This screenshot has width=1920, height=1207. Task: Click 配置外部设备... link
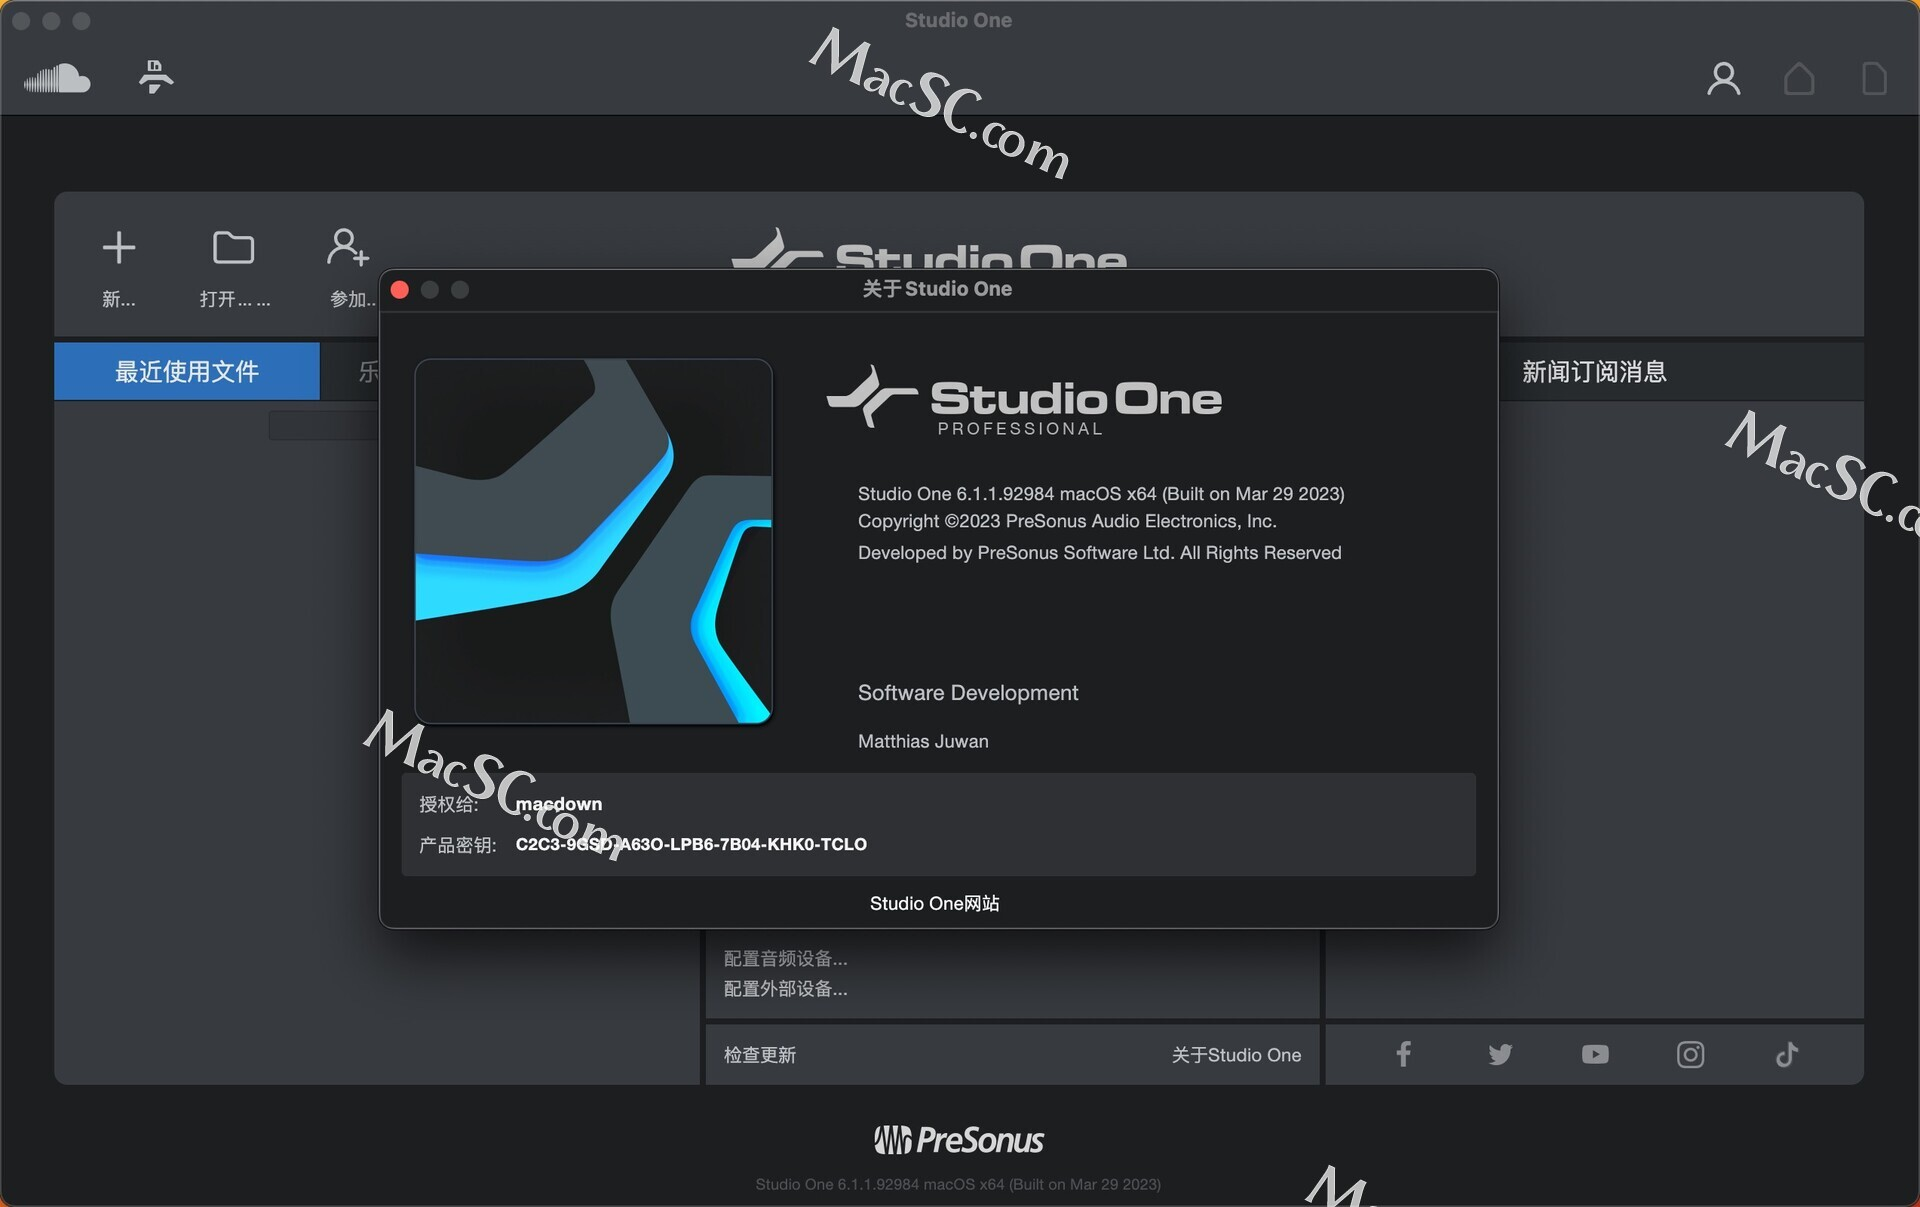[x=785, y=989]
